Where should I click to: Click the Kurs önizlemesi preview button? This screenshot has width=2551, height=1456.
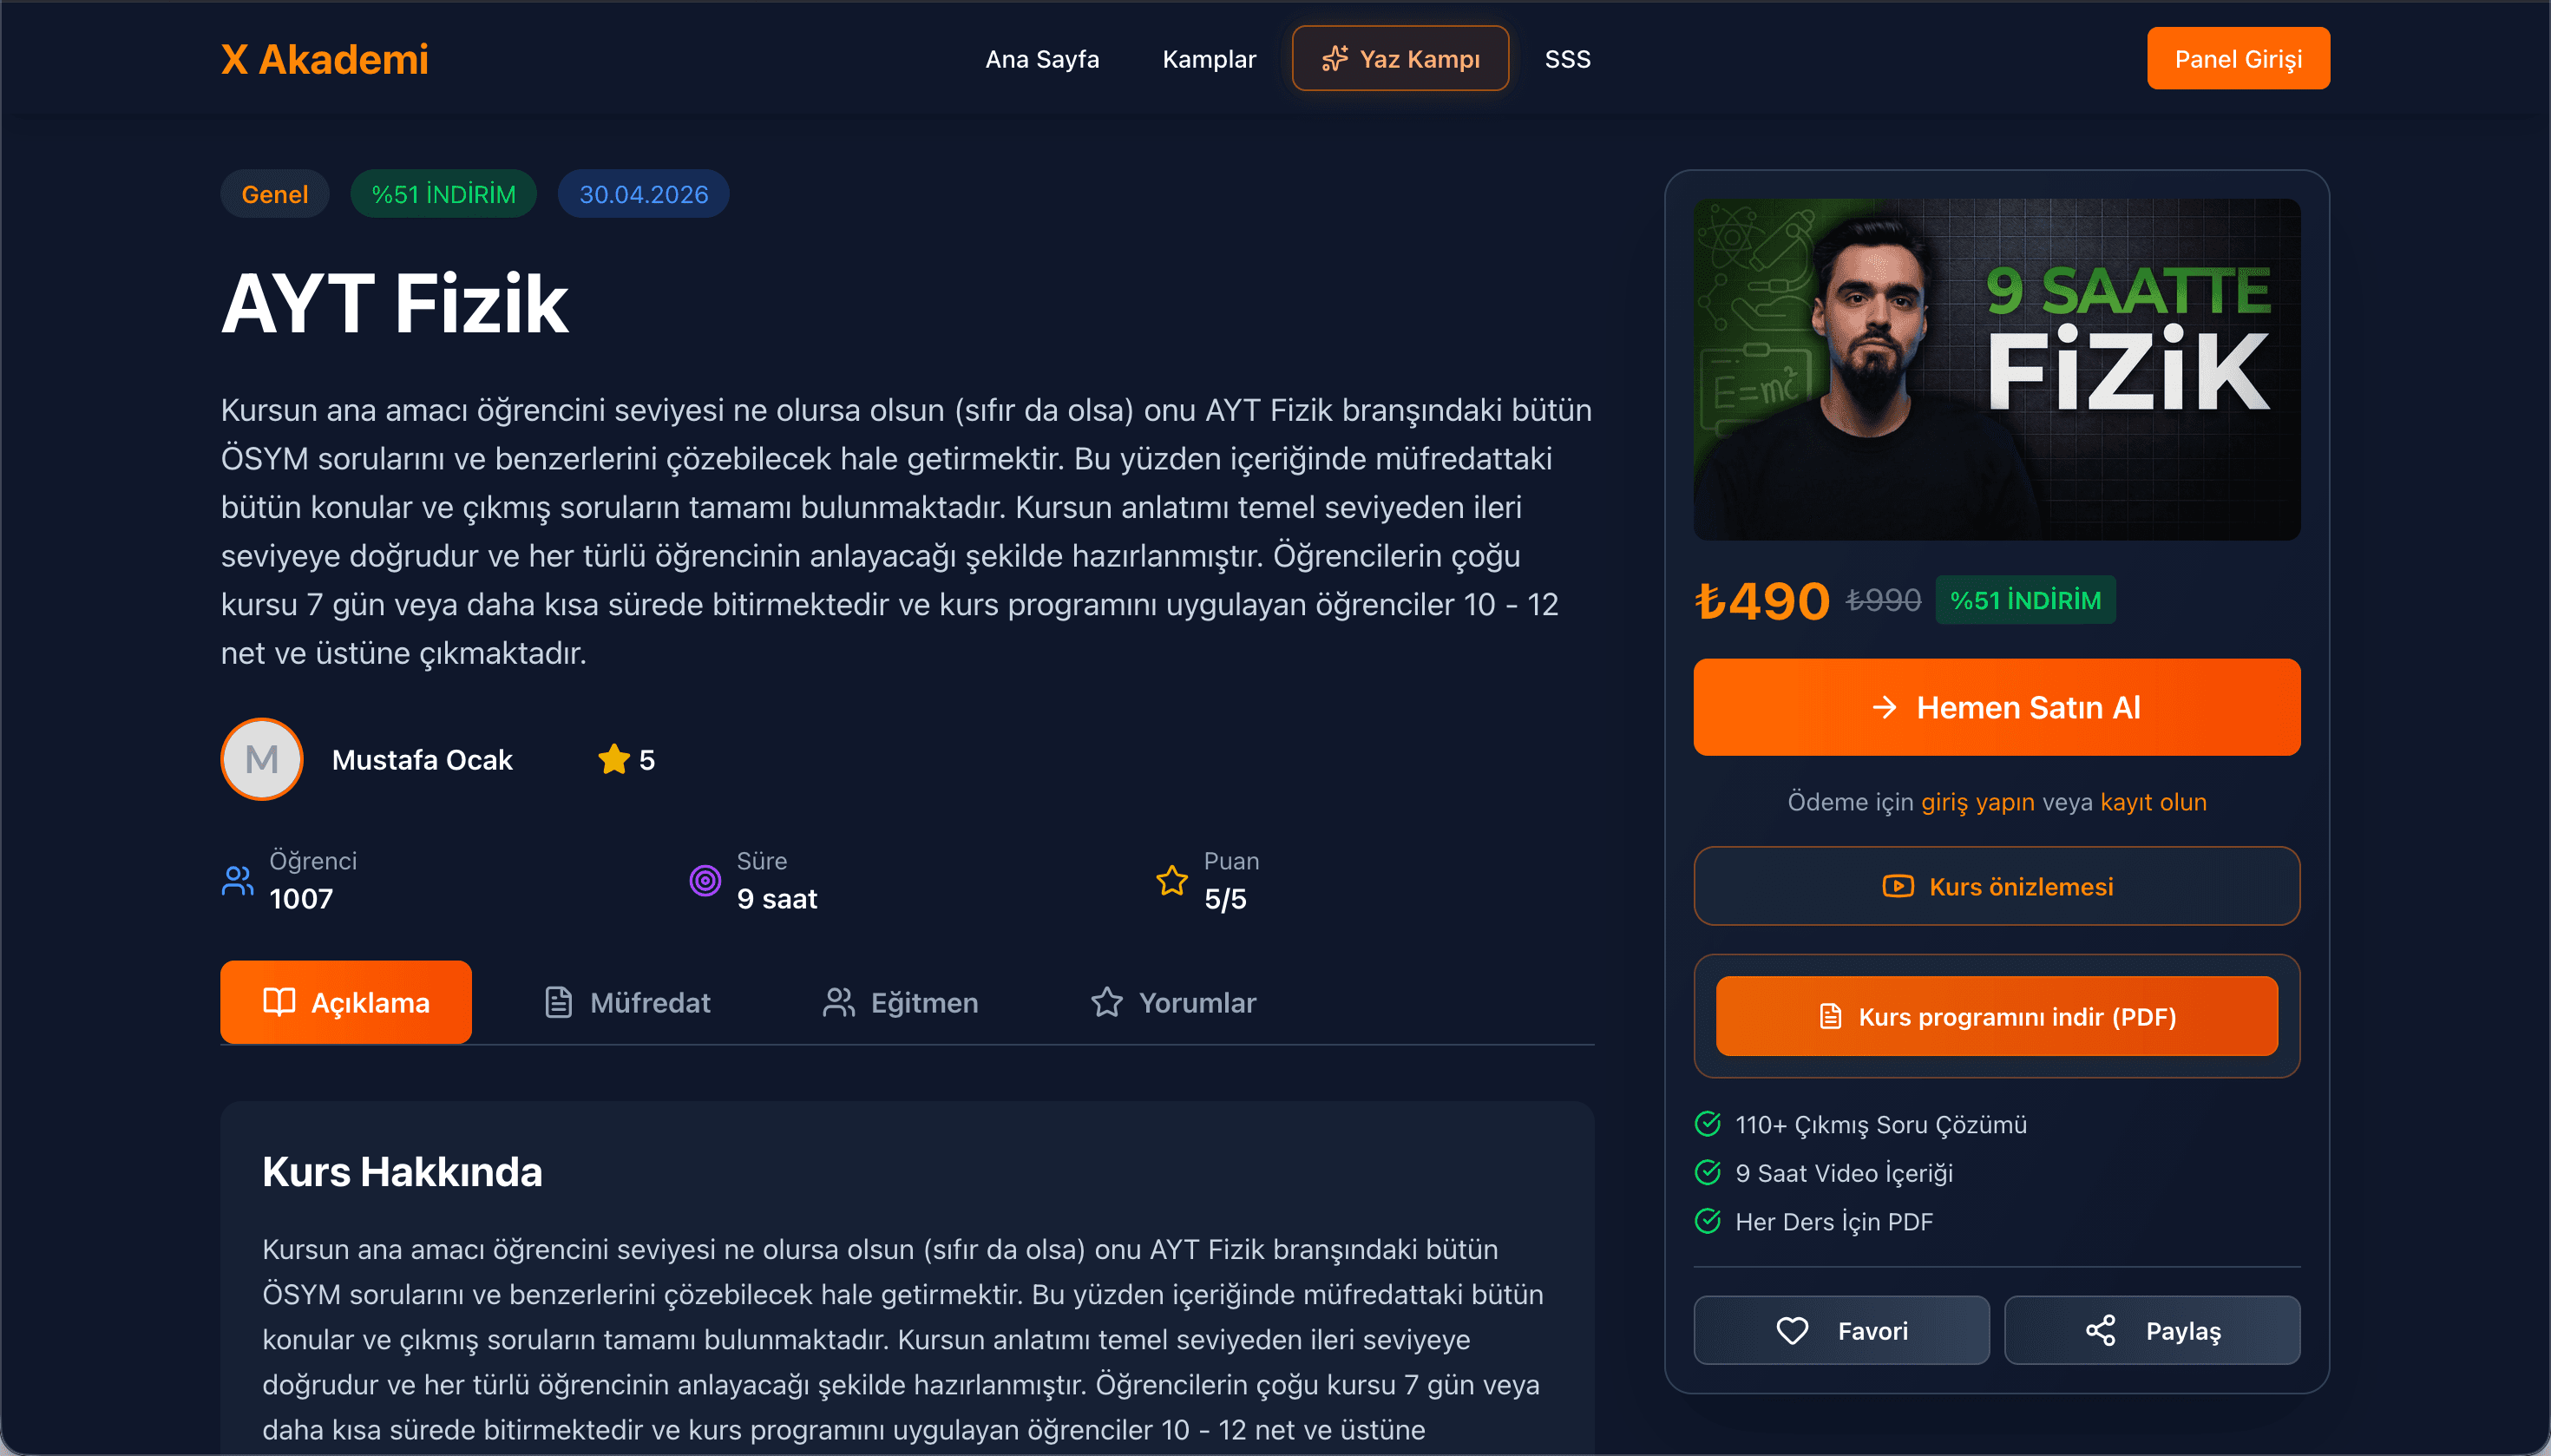point(1997,887)
